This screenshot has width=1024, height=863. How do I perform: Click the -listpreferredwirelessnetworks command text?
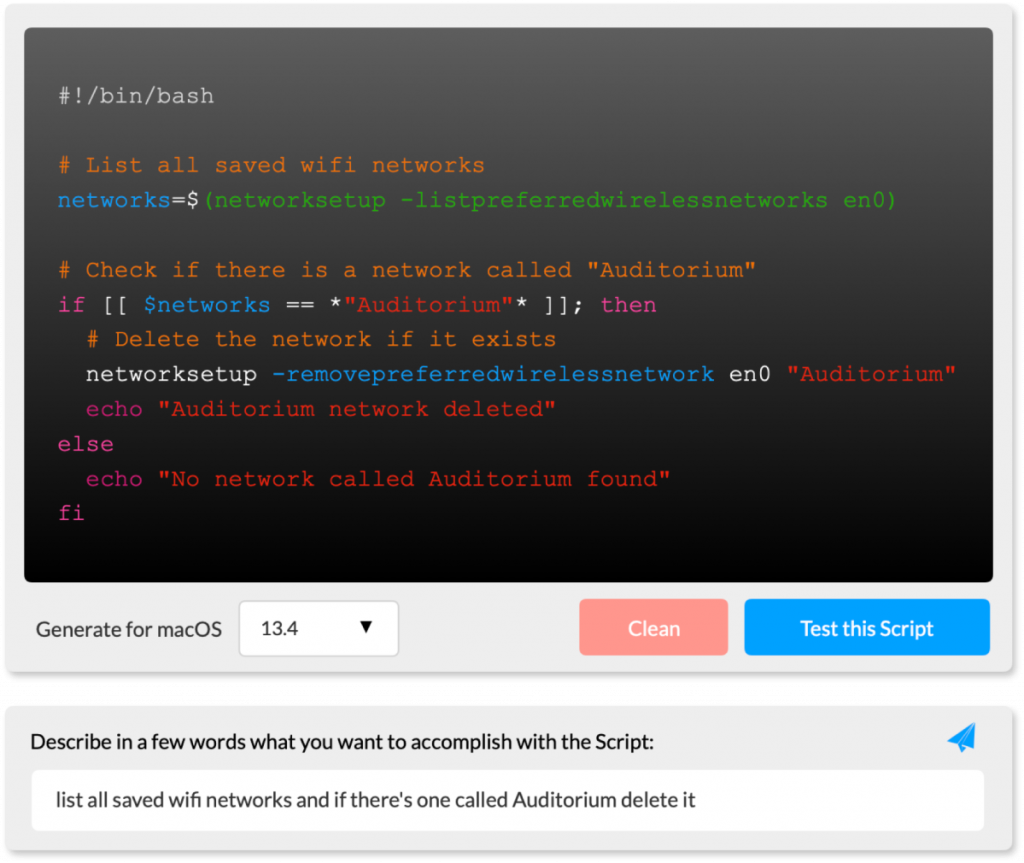613,200
